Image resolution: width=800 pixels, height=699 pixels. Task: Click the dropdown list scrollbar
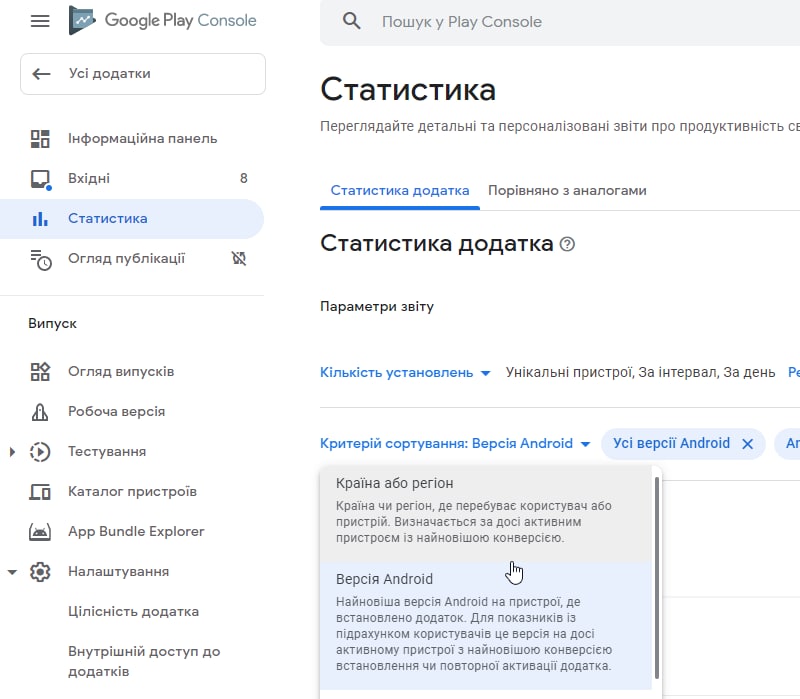pos(657,578)
